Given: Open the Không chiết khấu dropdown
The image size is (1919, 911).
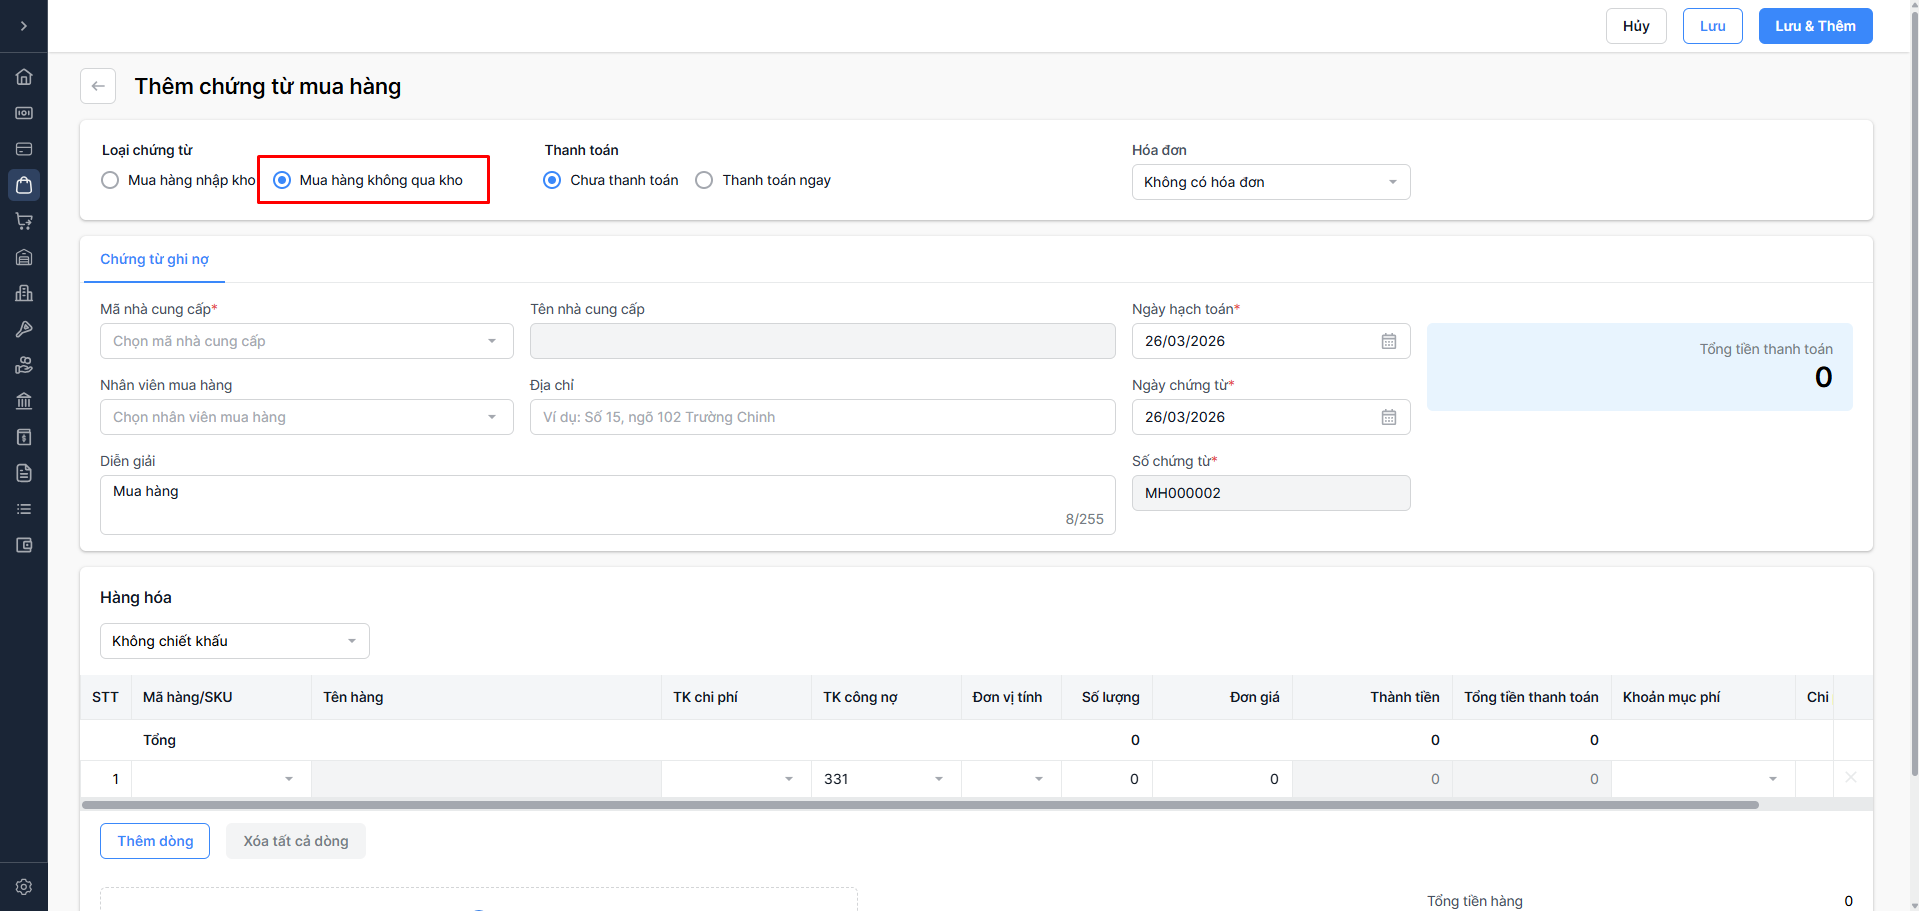Looking at the screenshot, I should click(234, 641).
